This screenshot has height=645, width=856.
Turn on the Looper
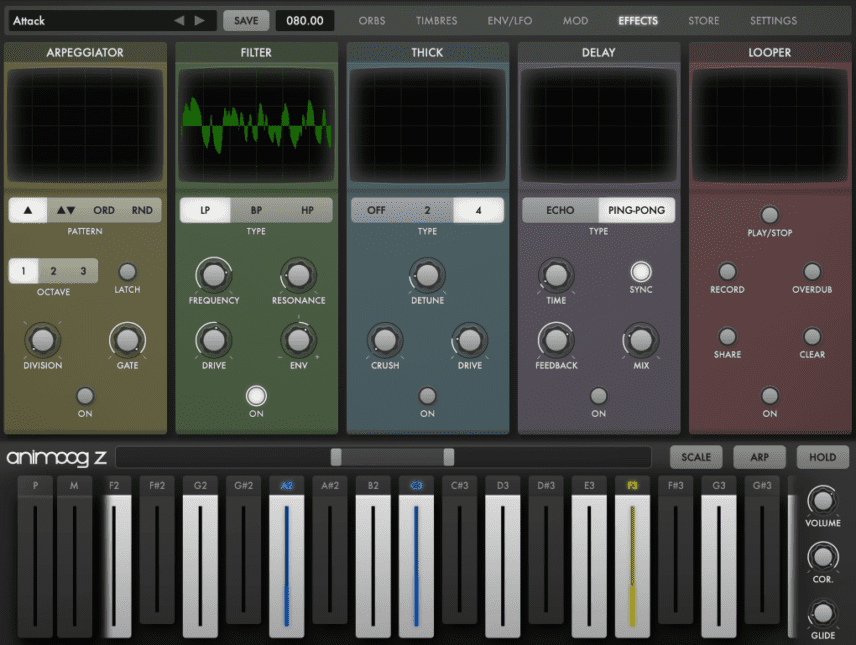(770, 396)
